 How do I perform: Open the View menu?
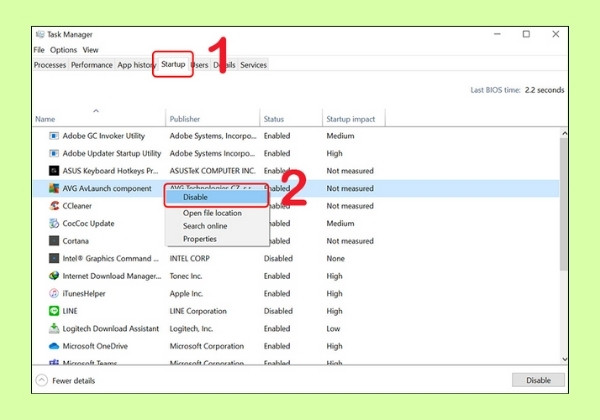[90, 50]
